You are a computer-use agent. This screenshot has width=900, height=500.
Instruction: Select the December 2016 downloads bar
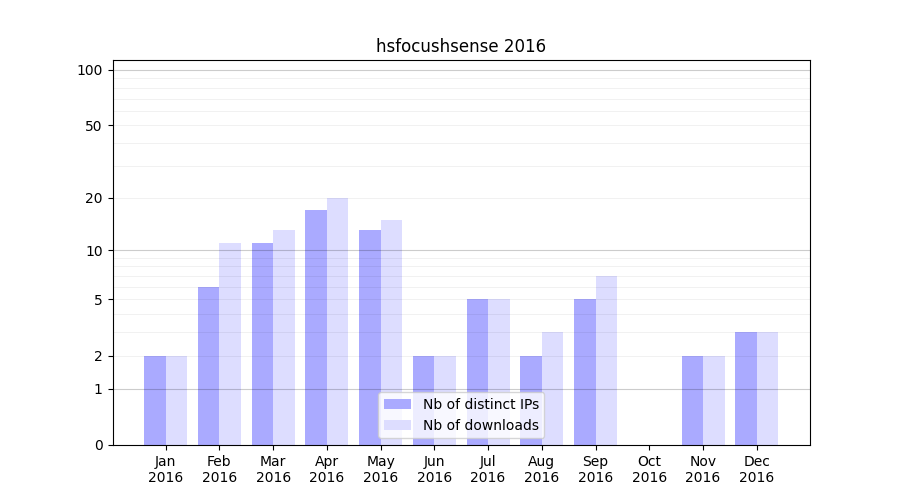coord(767,388)
